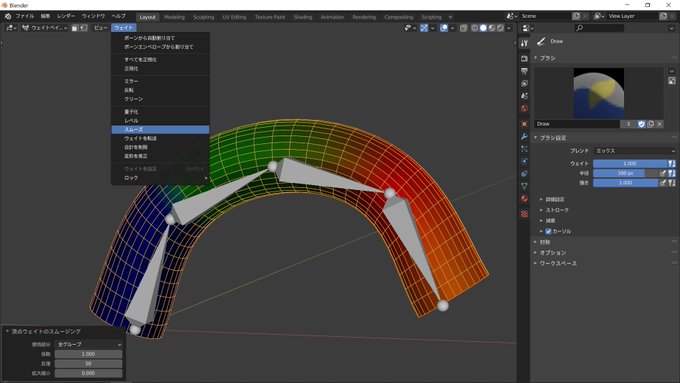
Task: Toggle face selection masking in header
Action: (x=75, y=28)
